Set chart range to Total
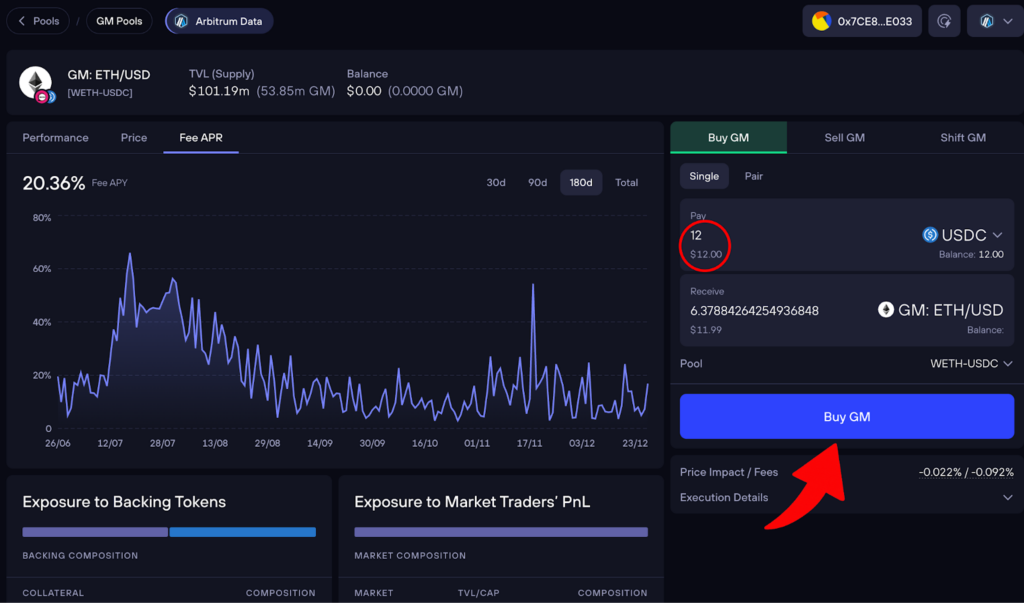1024x603 pixels. coord(626,183)
